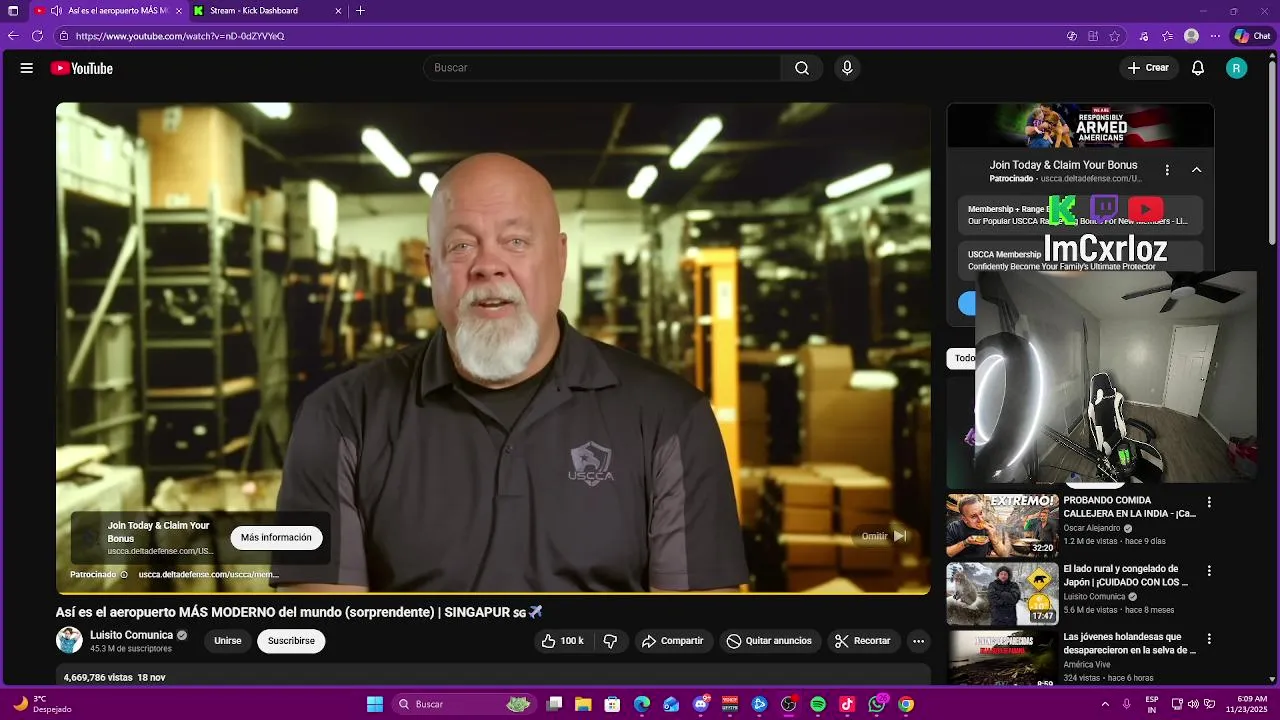1280x720 pixels.
Task: Open the three-dot more actions under video
Action: click(918, 641)
